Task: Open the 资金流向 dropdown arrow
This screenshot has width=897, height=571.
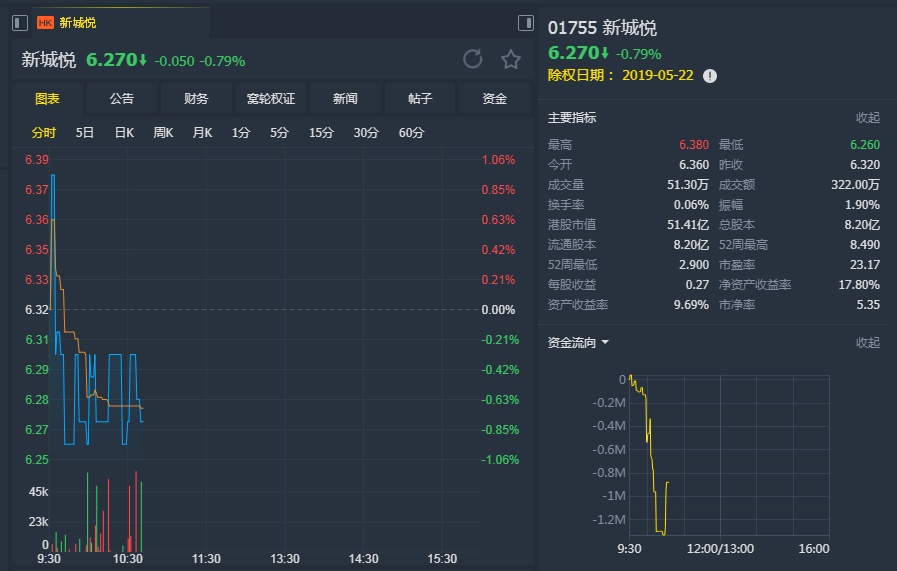Action: 605,343
